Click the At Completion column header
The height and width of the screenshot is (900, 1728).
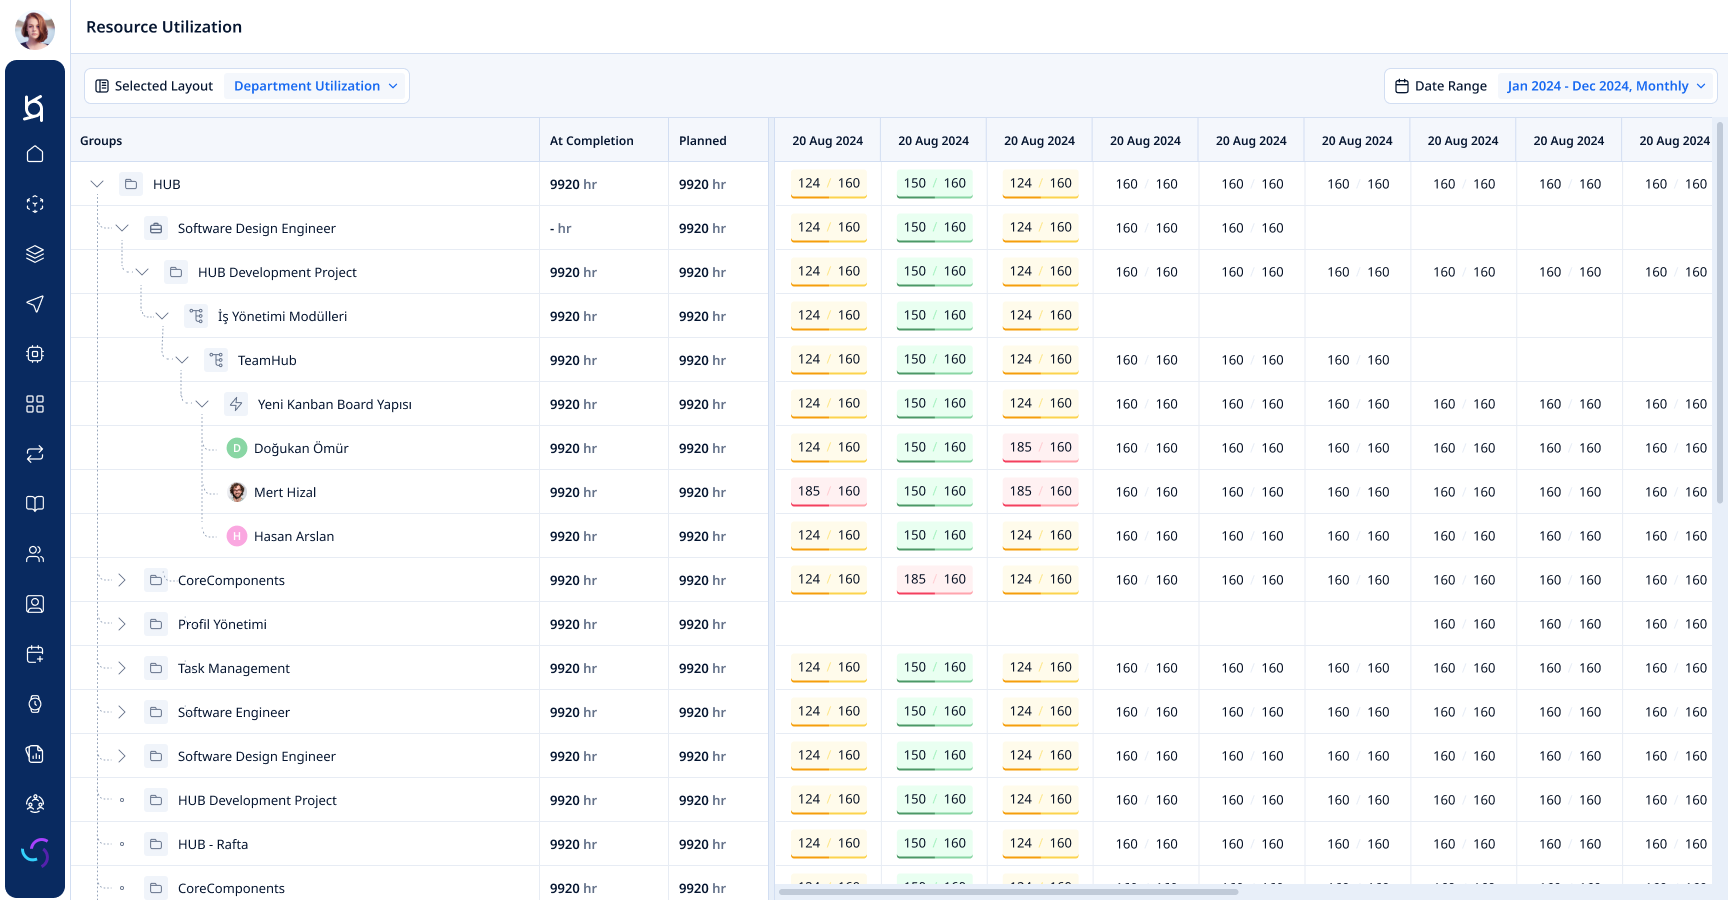591,141
